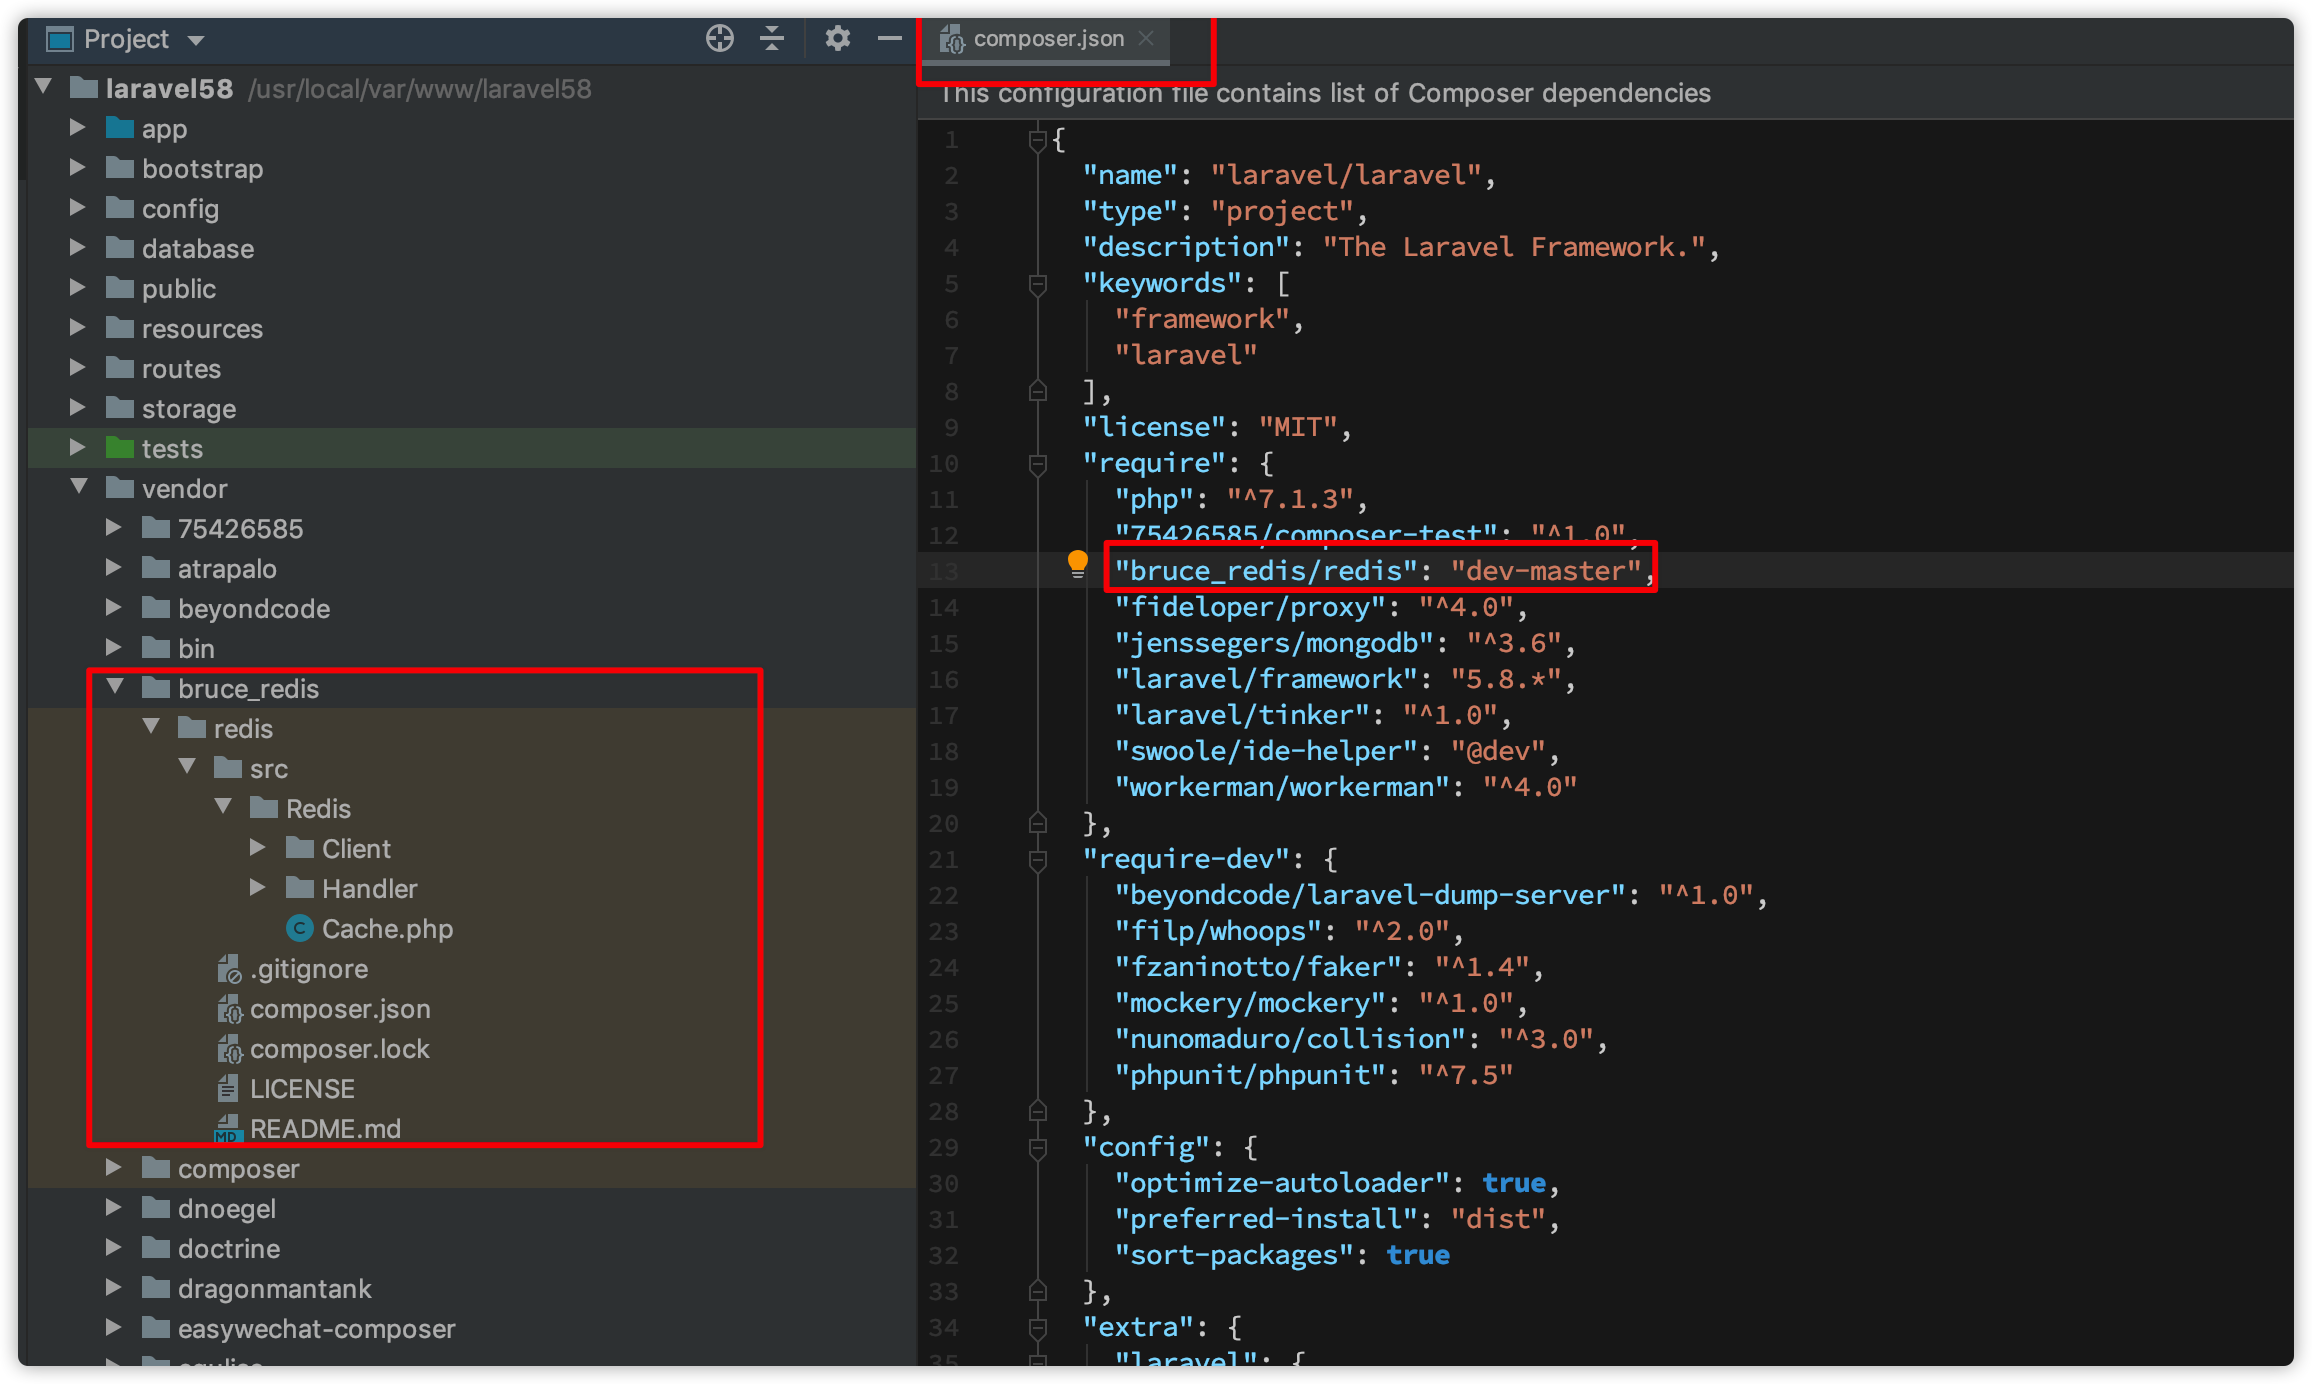Collapse the vendor folder
The height and width of the screenshot is (1384, 2312).
[x=79, y=488]
